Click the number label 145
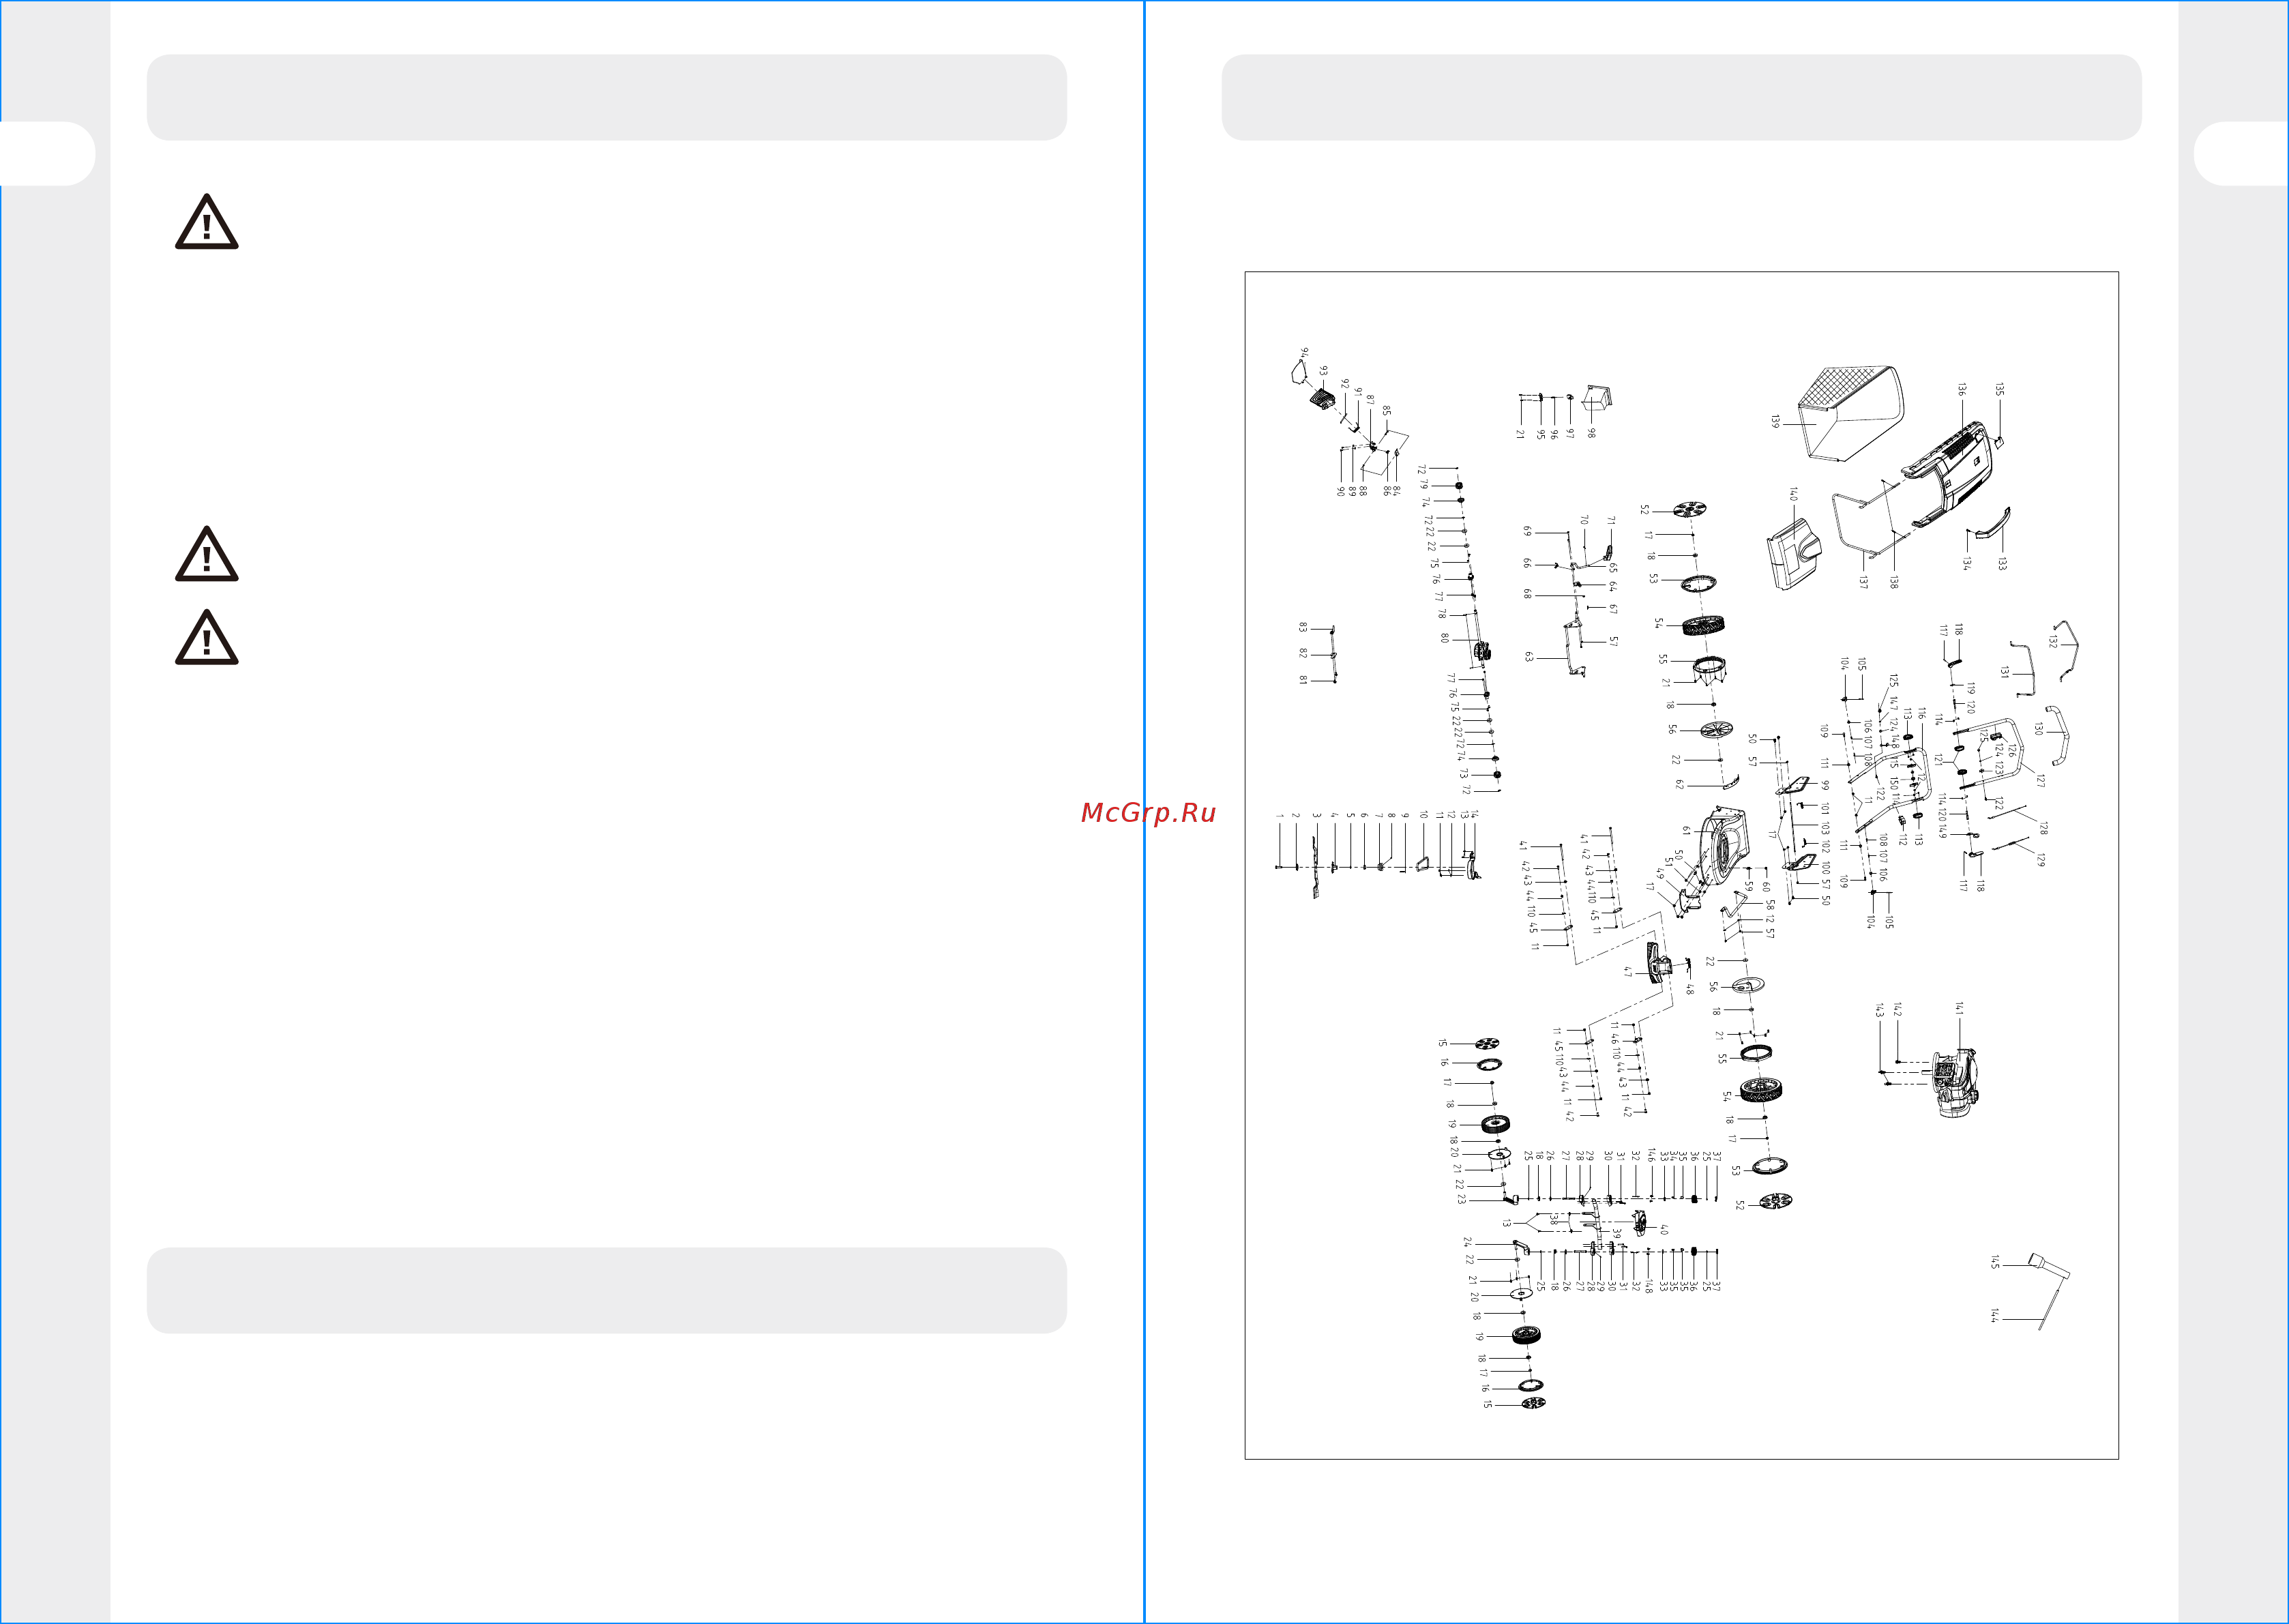The height and width of the screenshot is (1624, 2289). coord(1995,1263)
